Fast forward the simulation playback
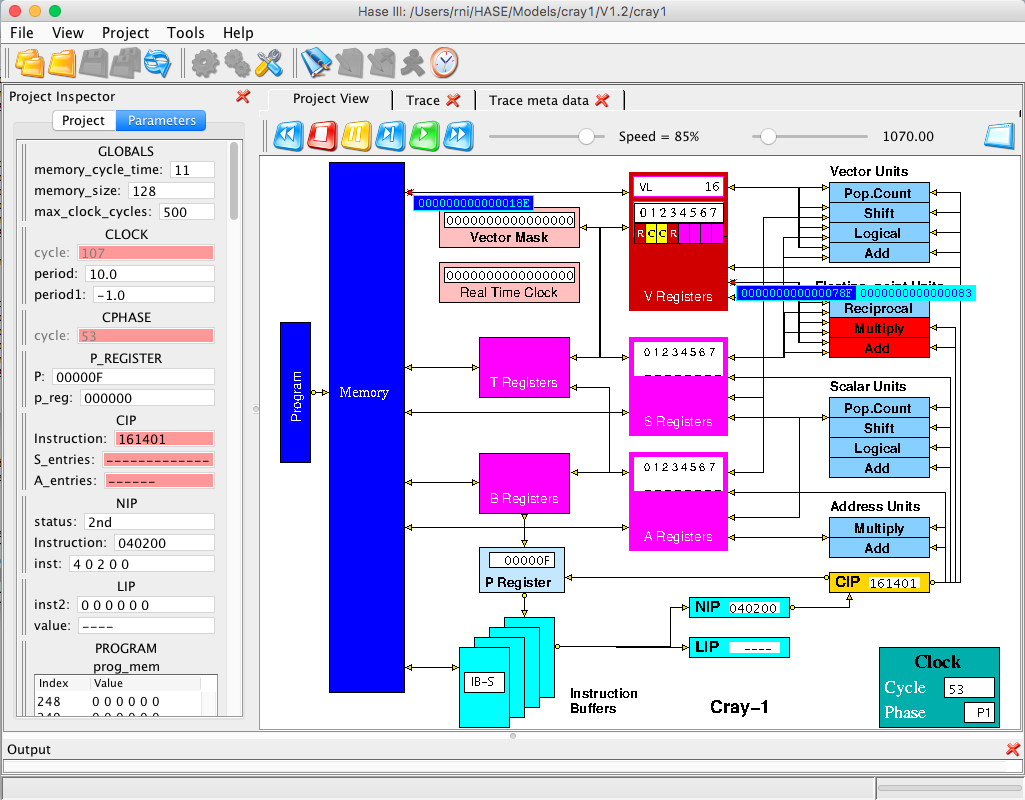 point(458,136)
